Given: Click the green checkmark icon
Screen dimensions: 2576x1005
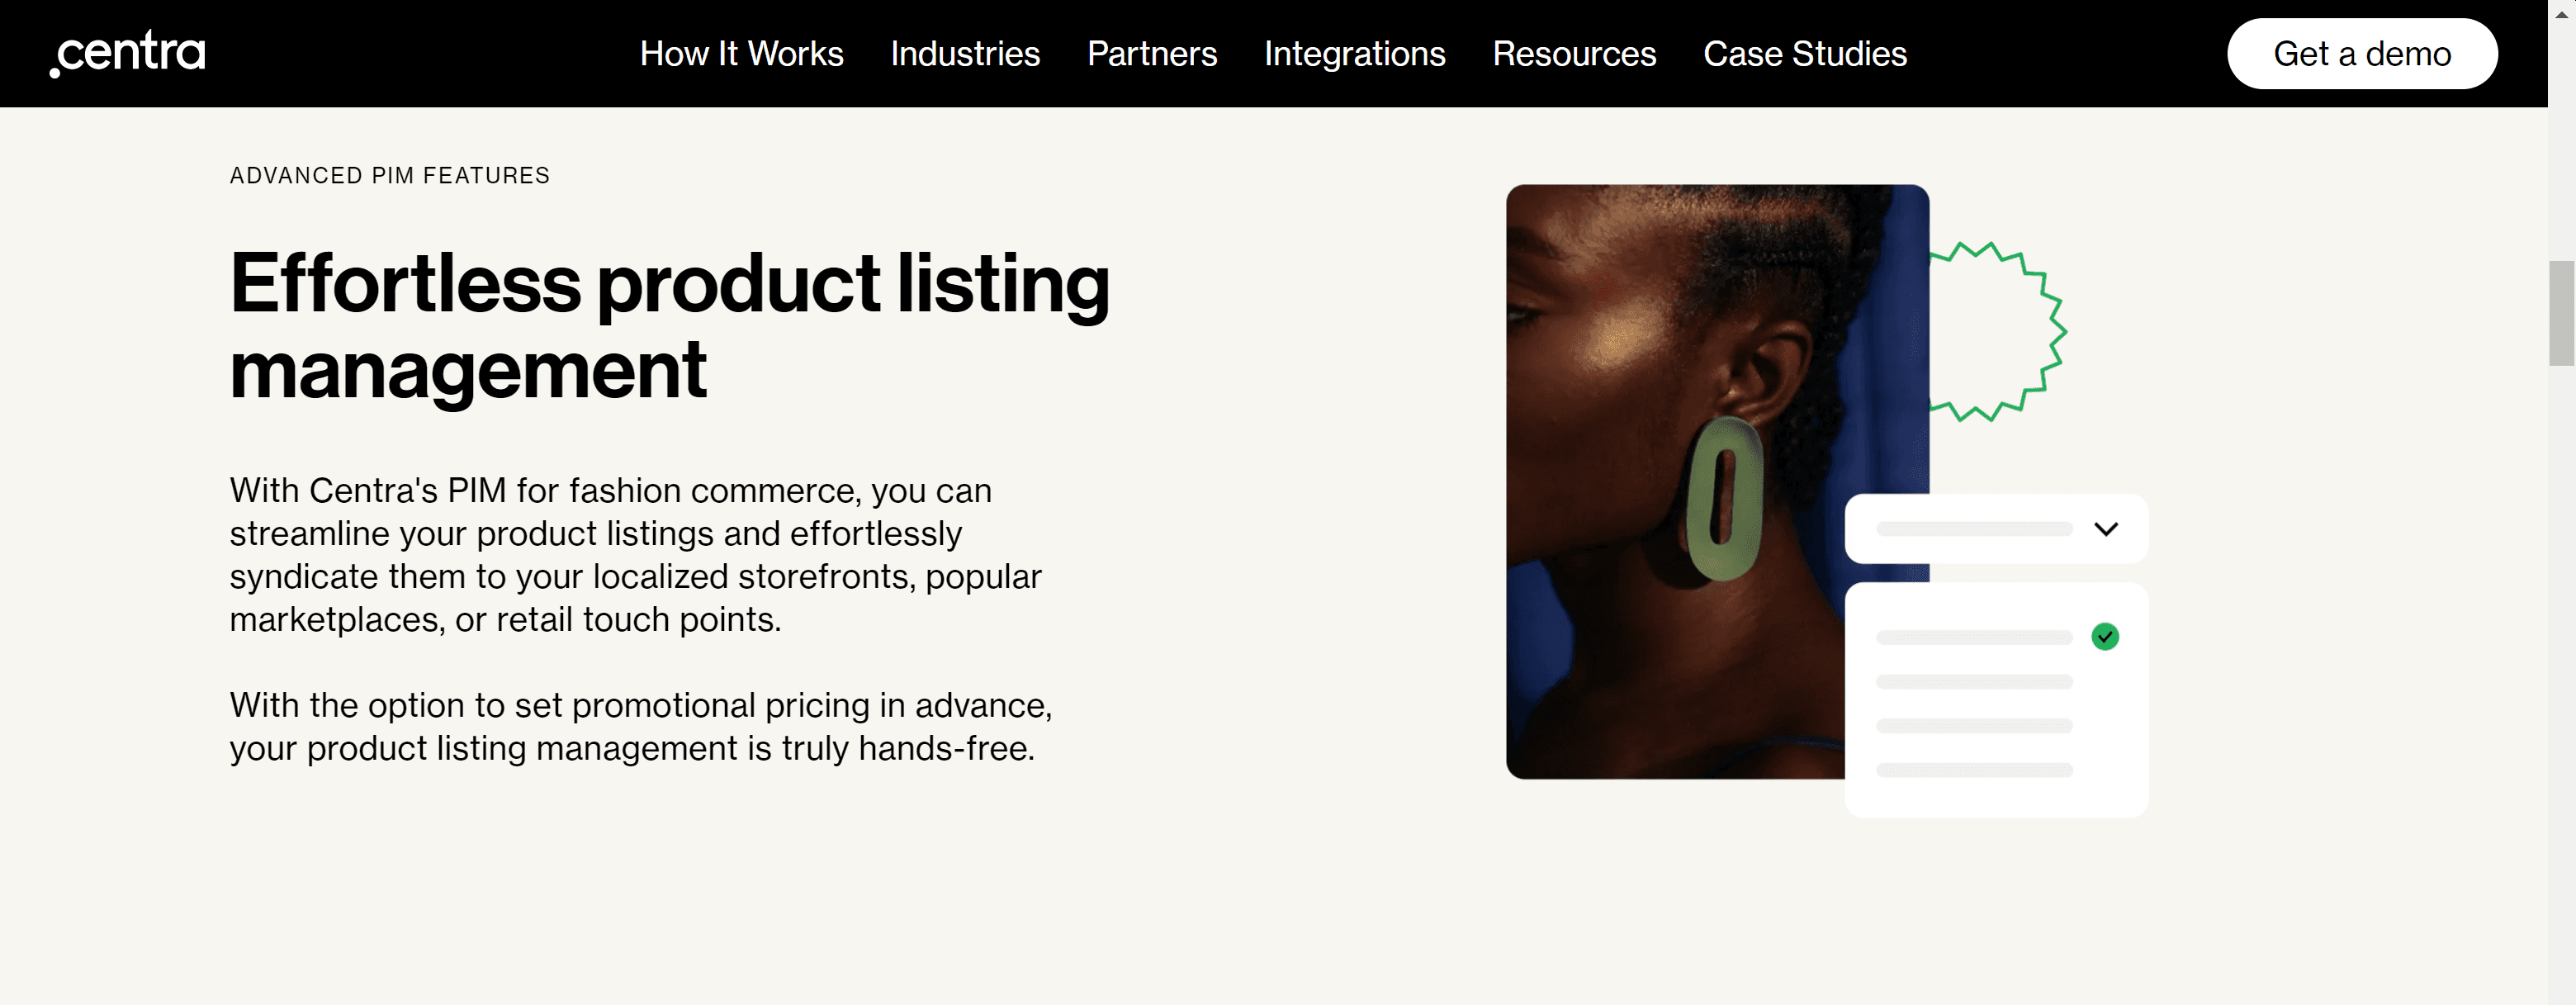Looking at the screenshot, I should pos(2105,637).
